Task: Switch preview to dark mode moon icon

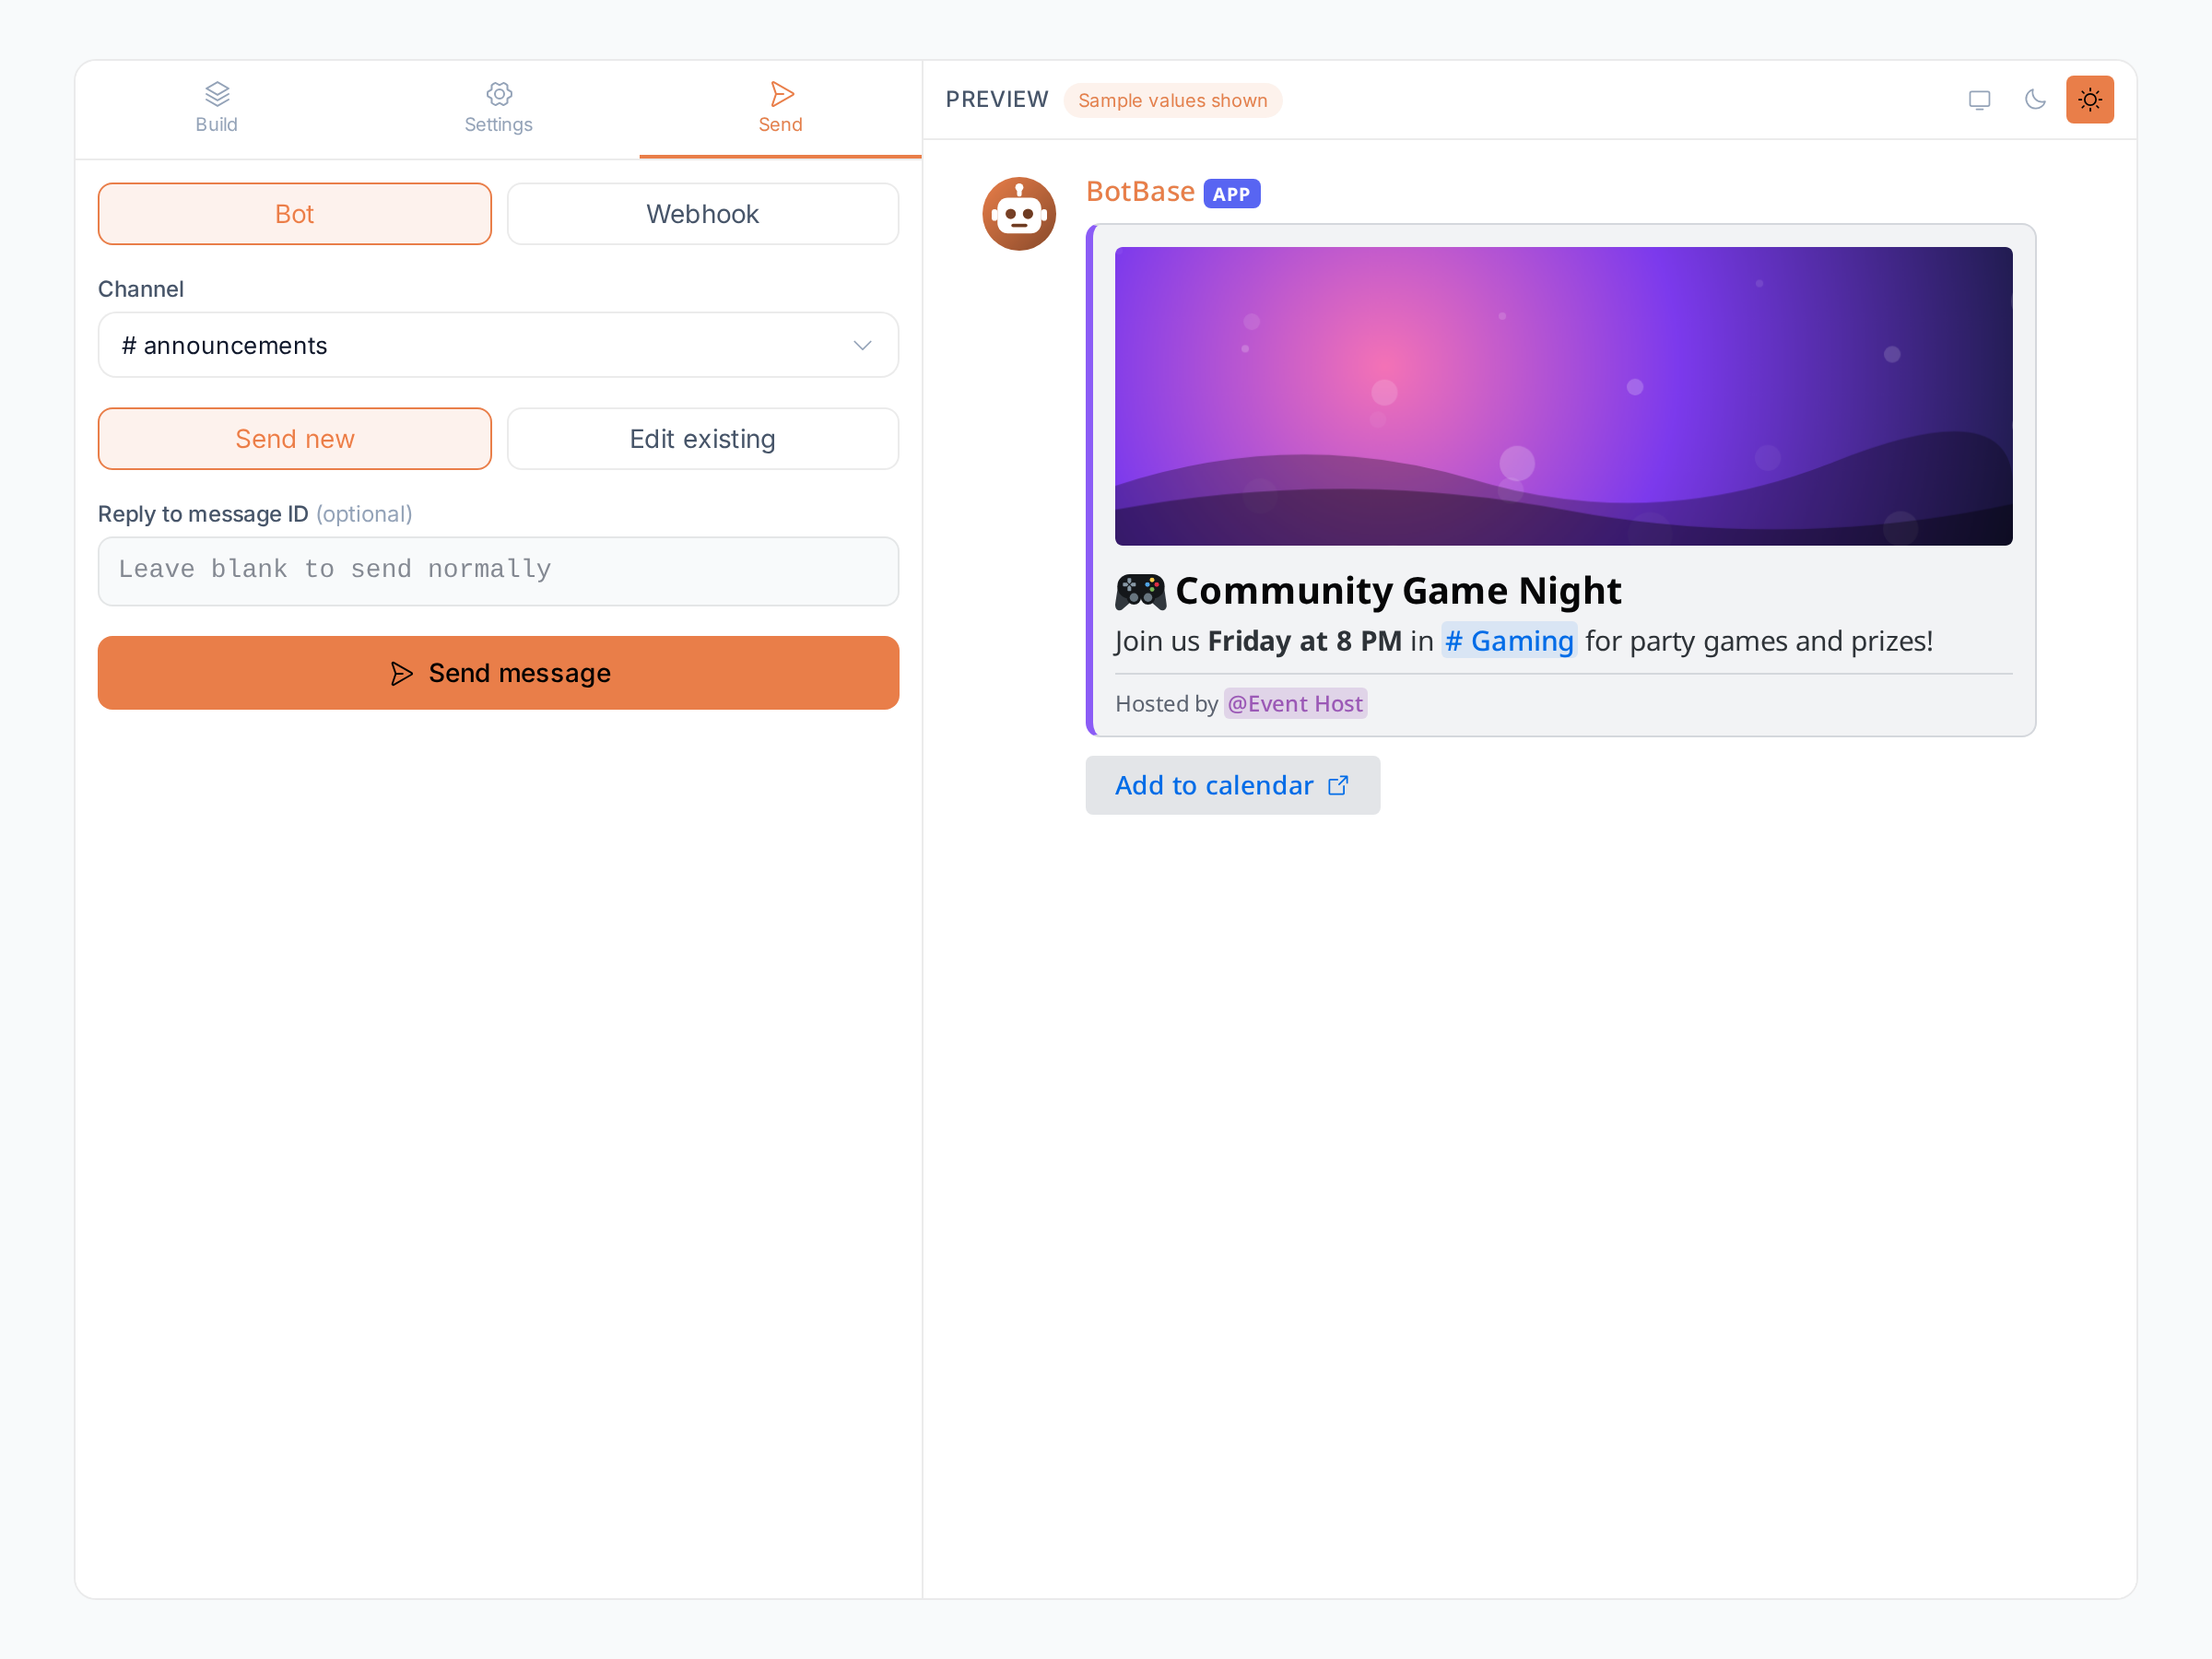Action: 2035,100
